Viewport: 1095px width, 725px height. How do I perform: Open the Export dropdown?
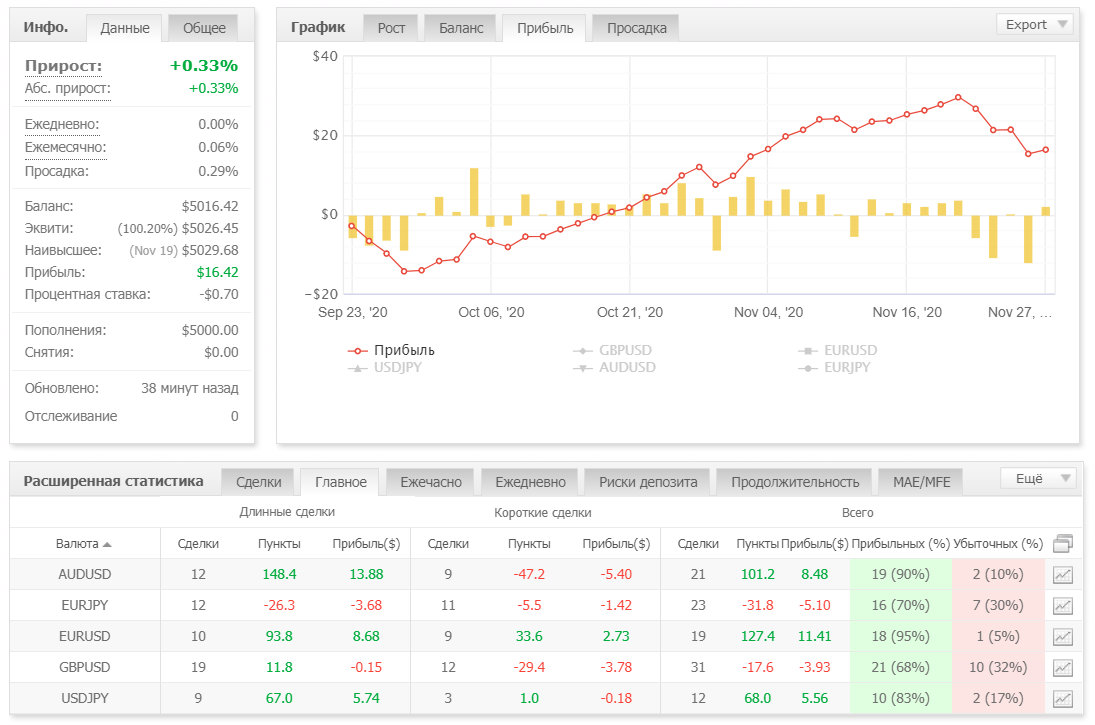pos(1036,24)
